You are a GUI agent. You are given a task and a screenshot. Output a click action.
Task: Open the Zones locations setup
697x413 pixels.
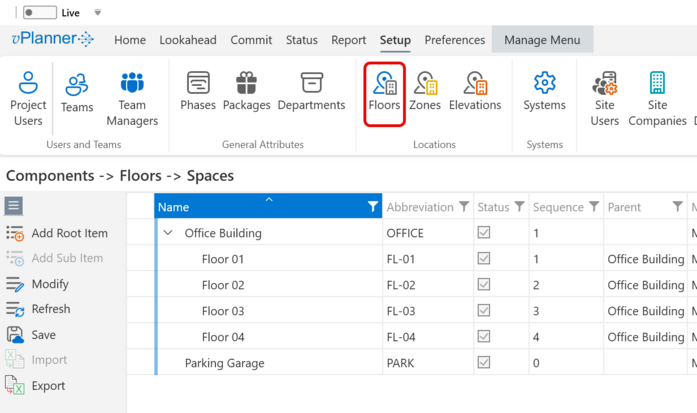tap(425, 91)
